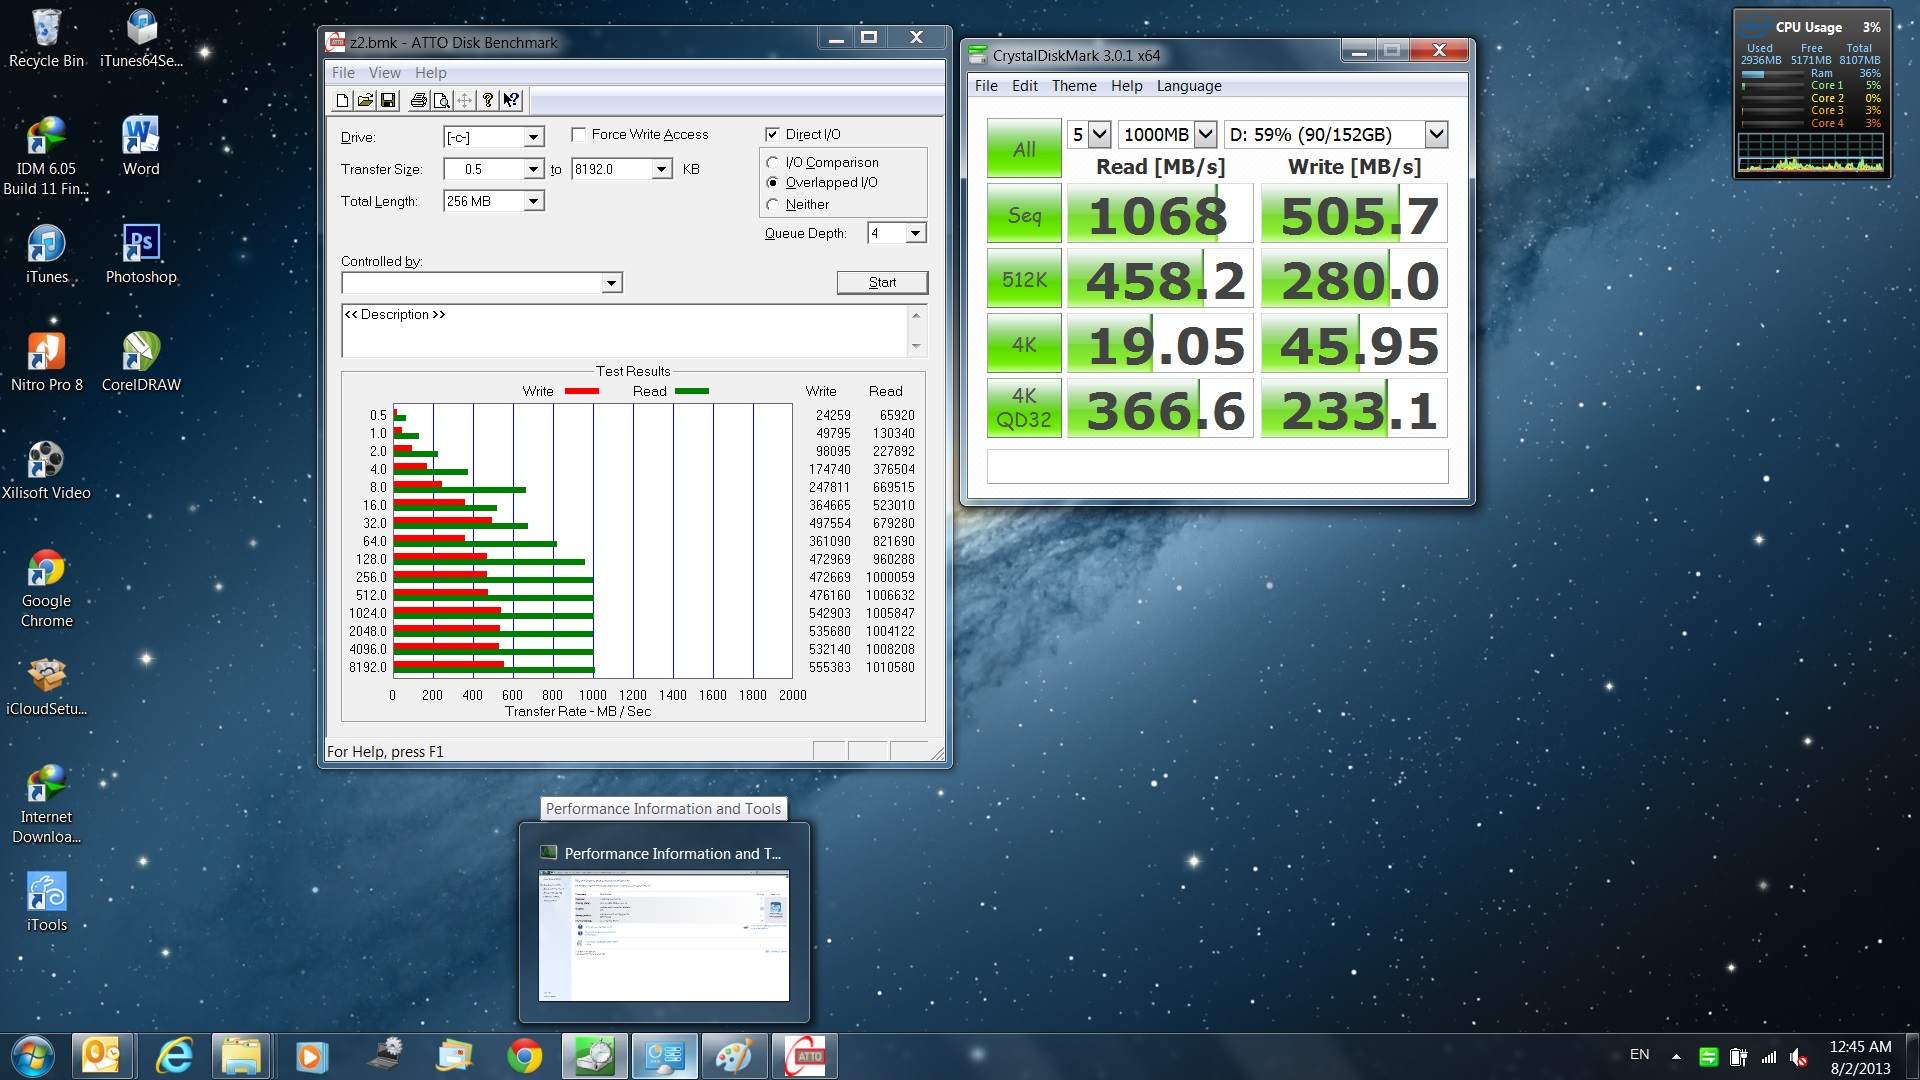The height and width of the screenshot is (1080, 1920).
Task: Select the CorelDRAW desktop icon
Action: tap(141, 362)
